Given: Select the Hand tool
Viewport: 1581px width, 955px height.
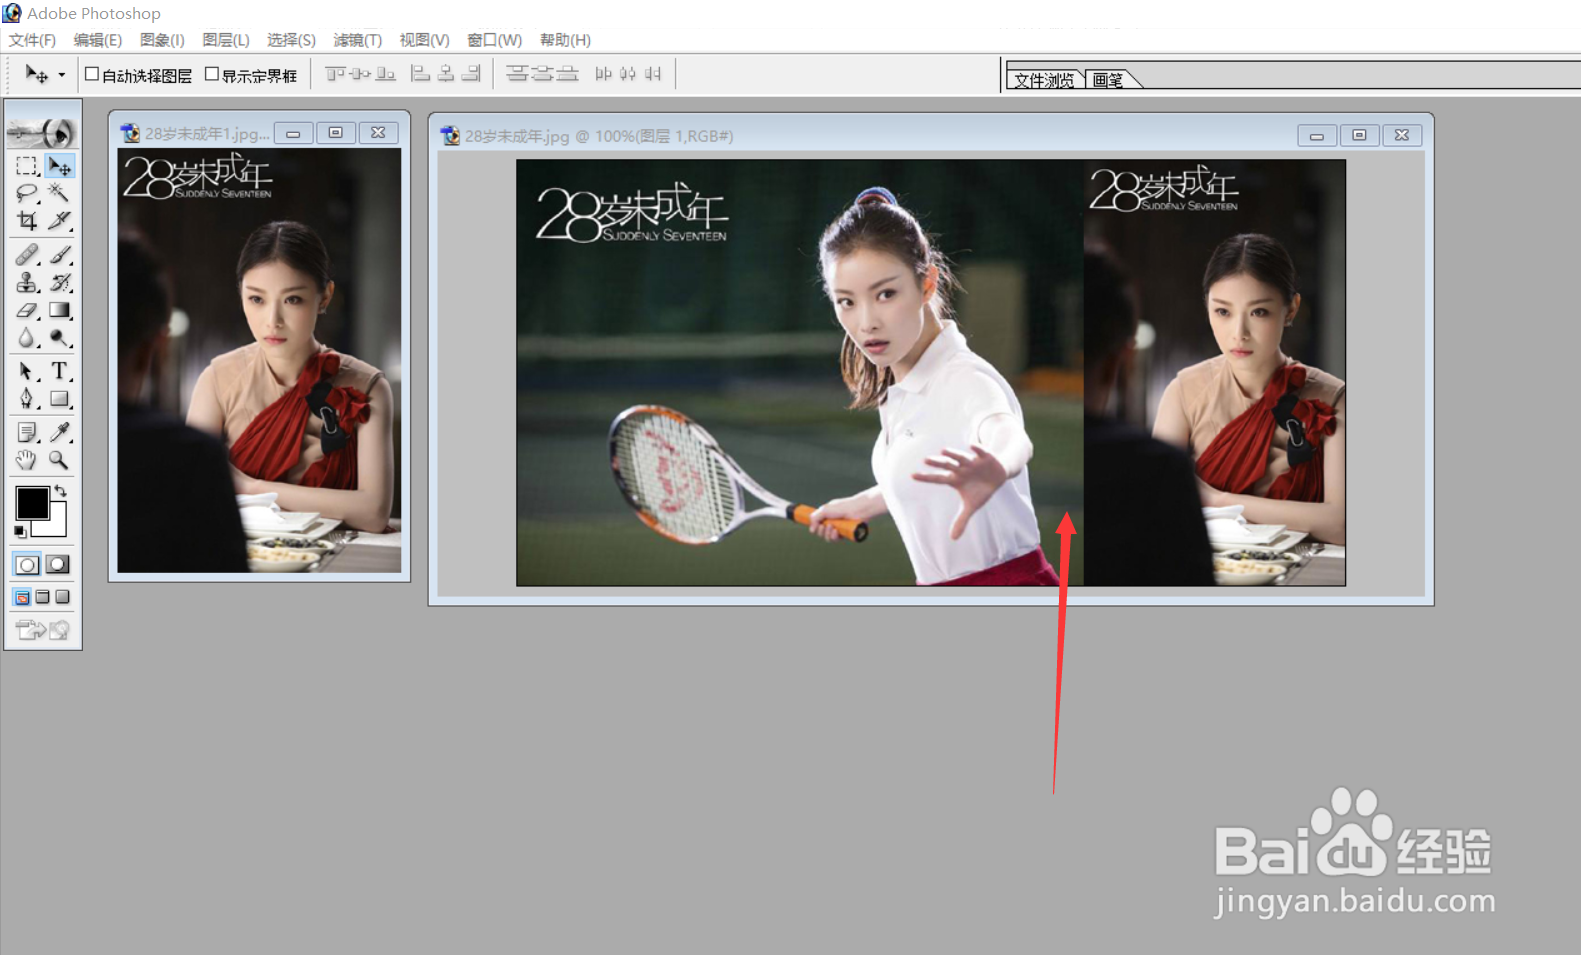Looking at the screenshot, I should pos(27,460).
